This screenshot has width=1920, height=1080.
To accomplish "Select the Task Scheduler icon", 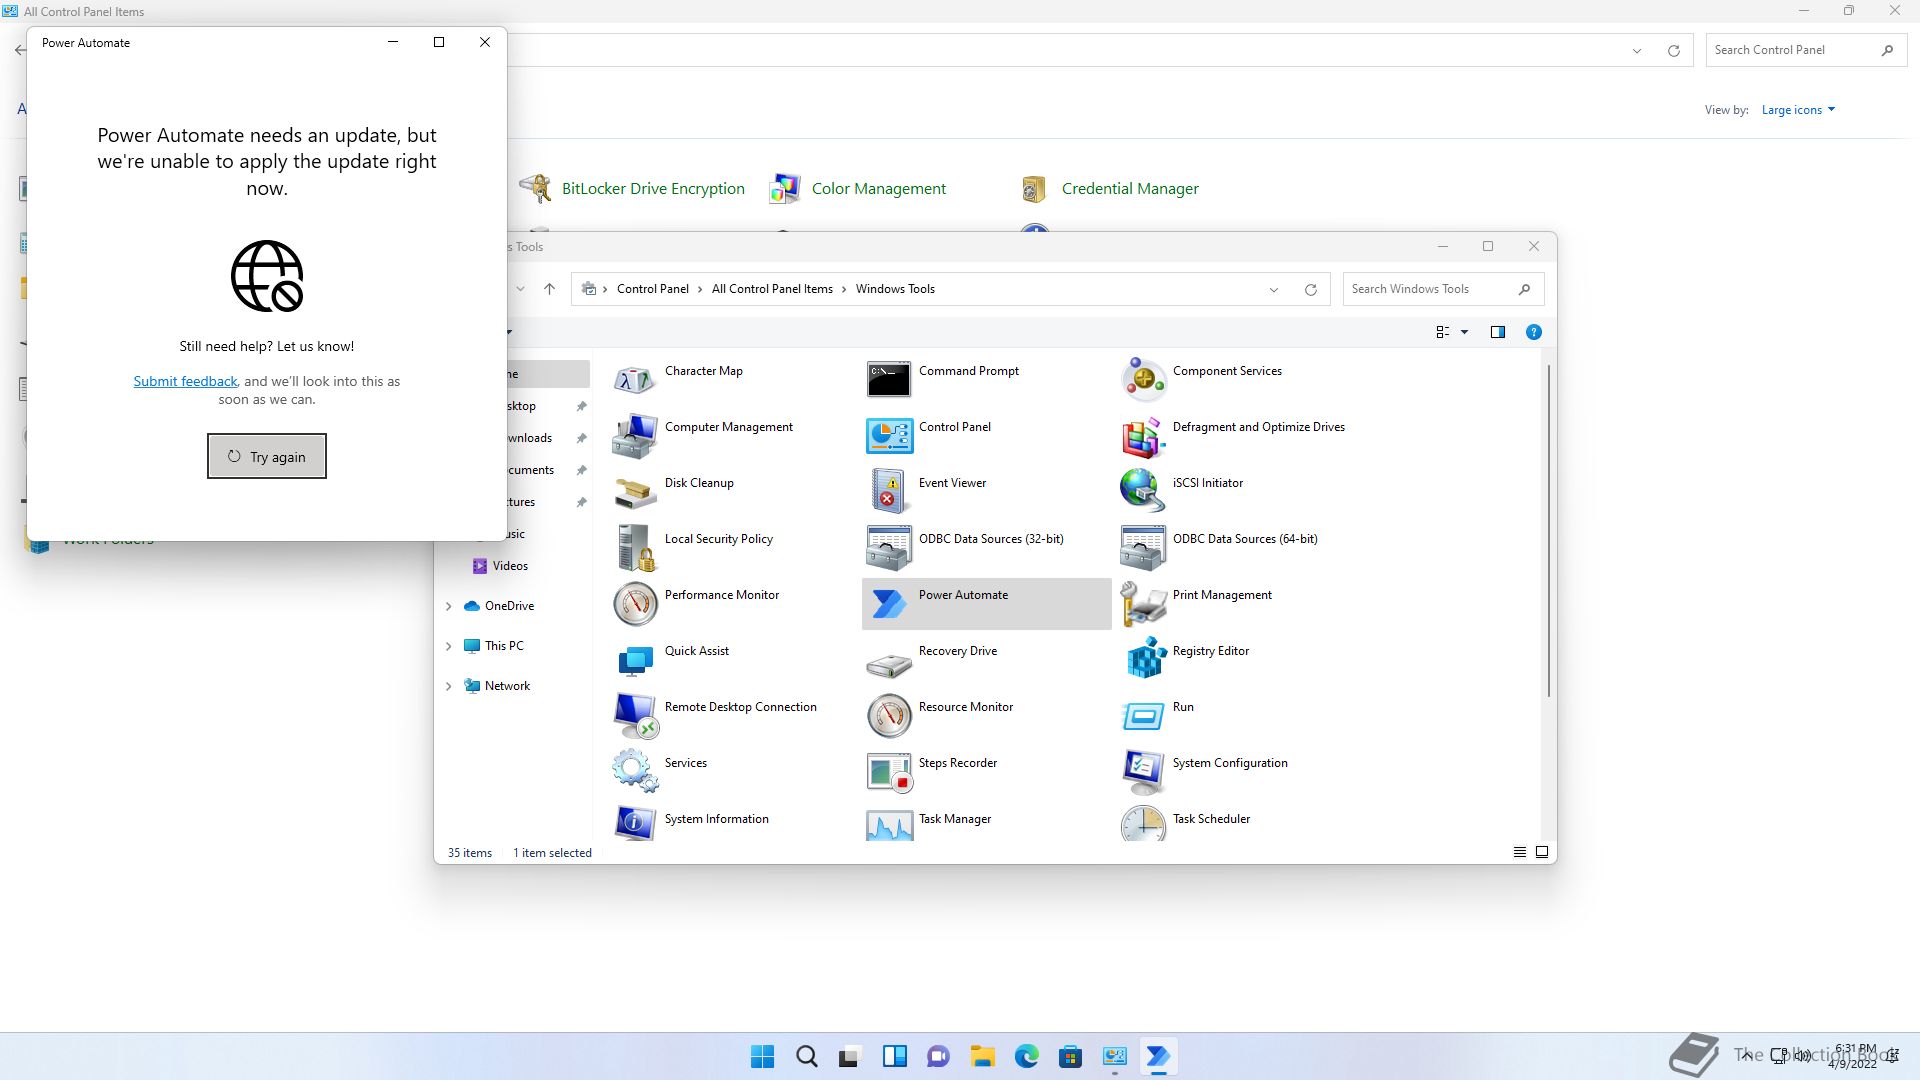I will pos(1143,823).
